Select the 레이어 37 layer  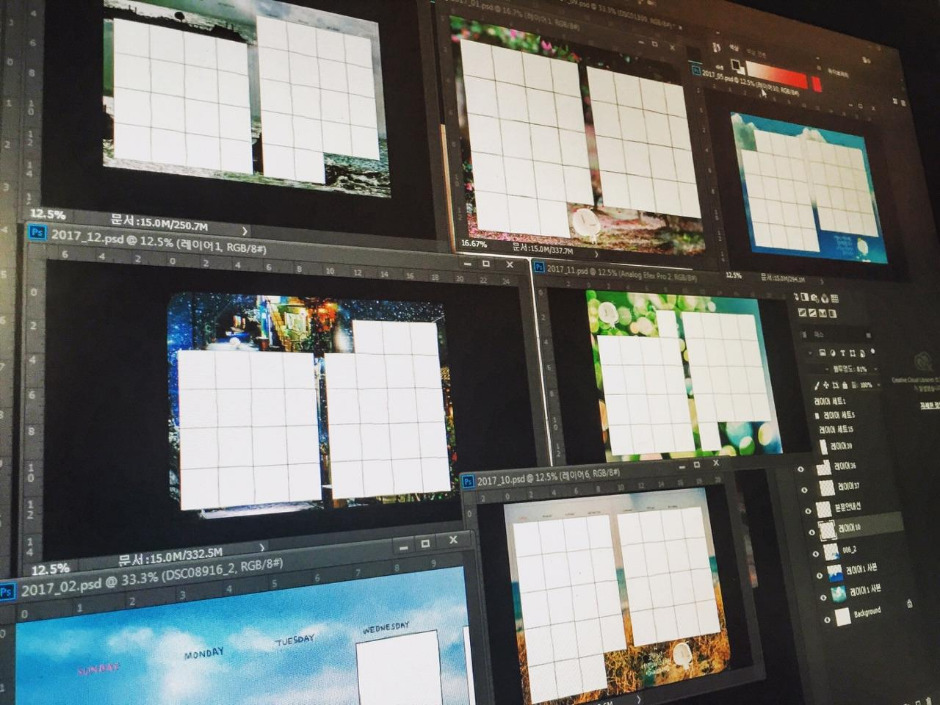(849, 487)
